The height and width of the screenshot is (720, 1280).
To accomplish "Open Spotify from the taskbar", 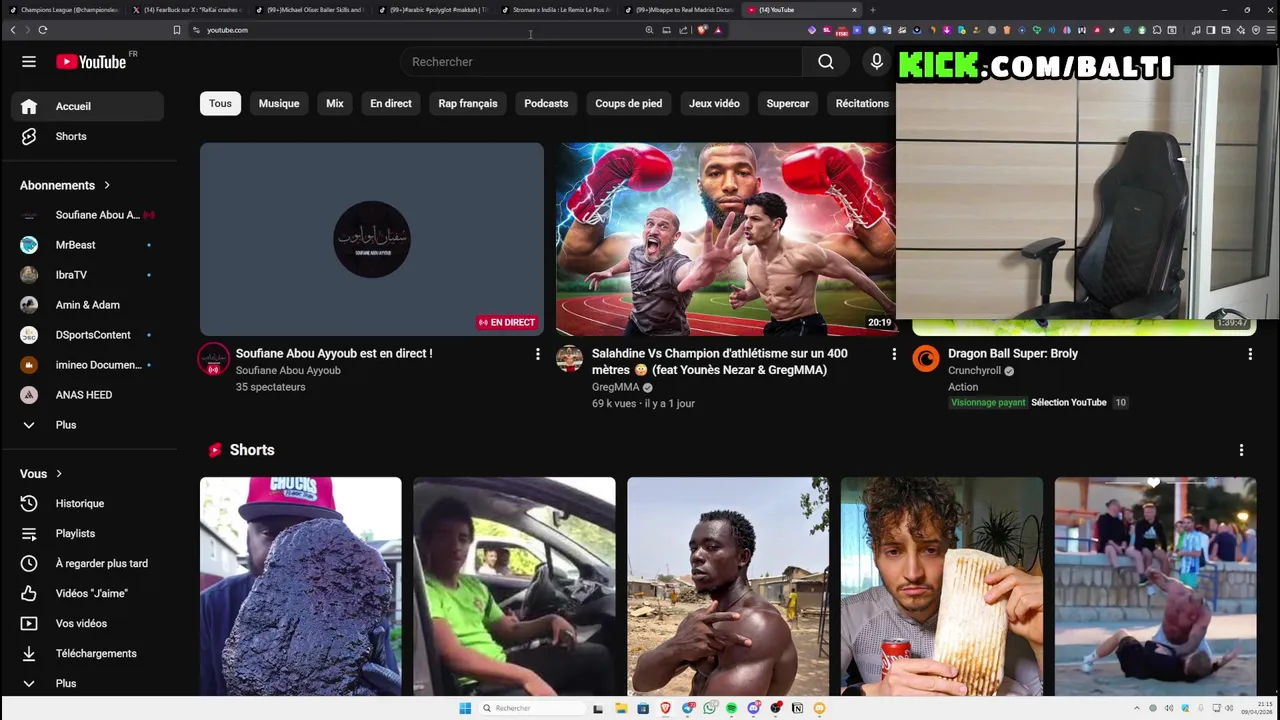I will tap(732, 708).
